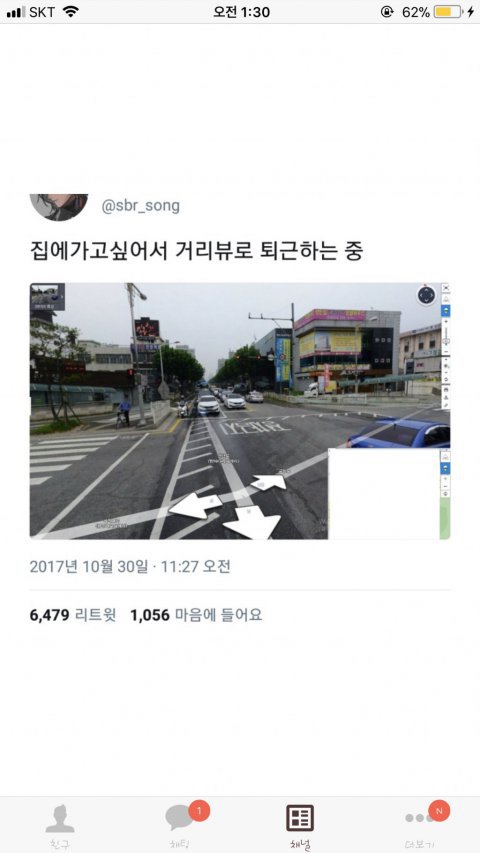Tap the circular profile avatar of sbr_song

click(x=59, y=207)
